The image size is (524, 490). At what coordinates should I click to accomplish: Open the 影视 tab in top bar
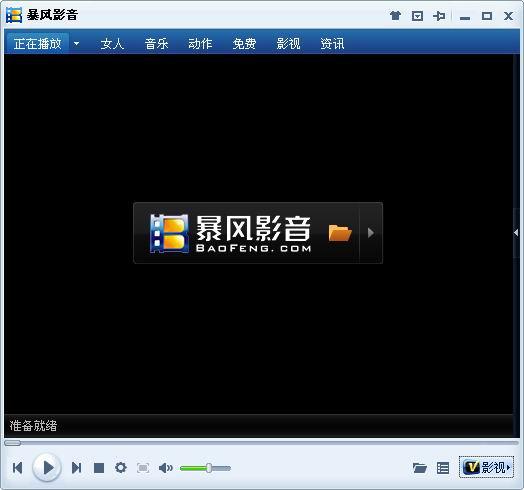(288, 44)
